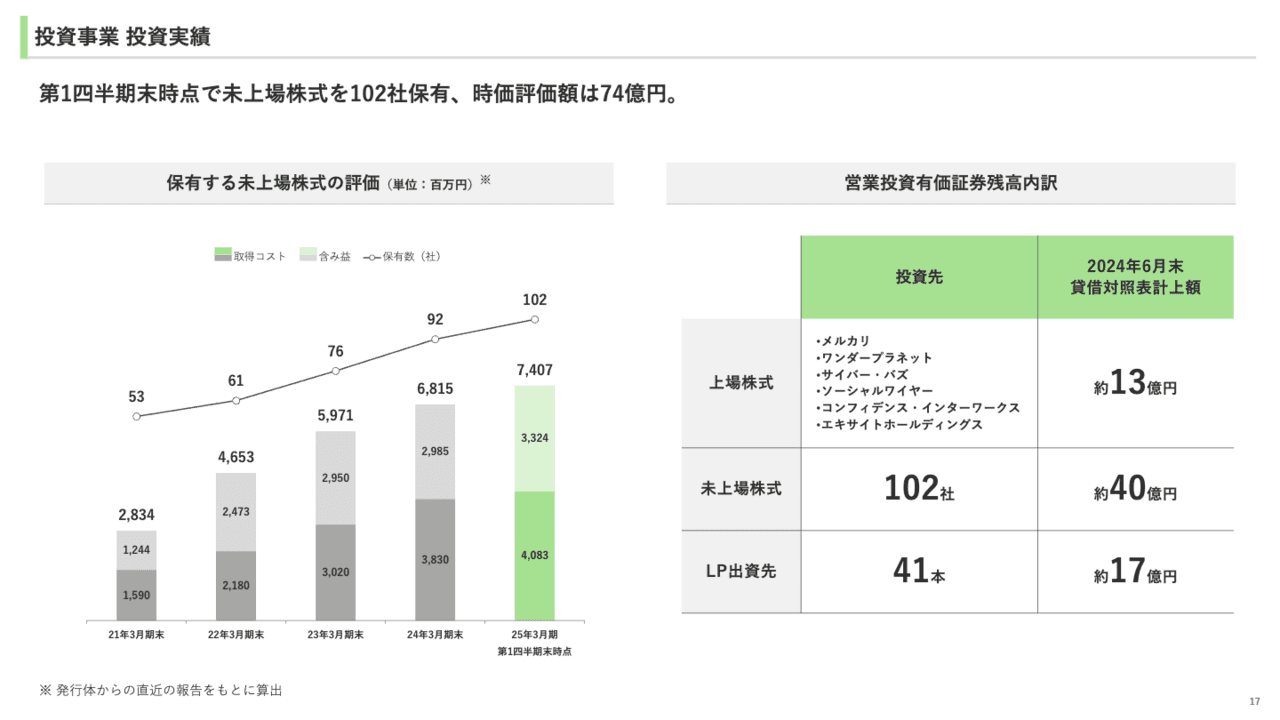The width and height of the screenshot is (1280, 720).
Task: Select the line marker labeled 102
Action: [534, 320]
